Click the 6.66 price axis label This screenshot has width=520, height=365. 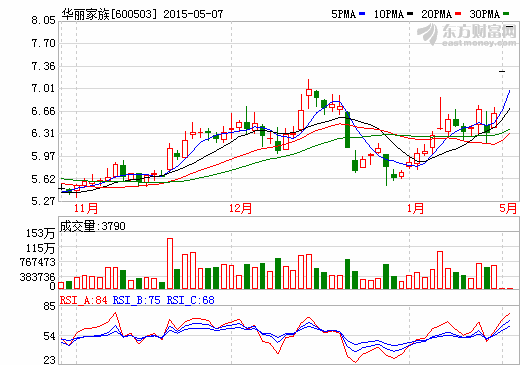coord(43,111)
